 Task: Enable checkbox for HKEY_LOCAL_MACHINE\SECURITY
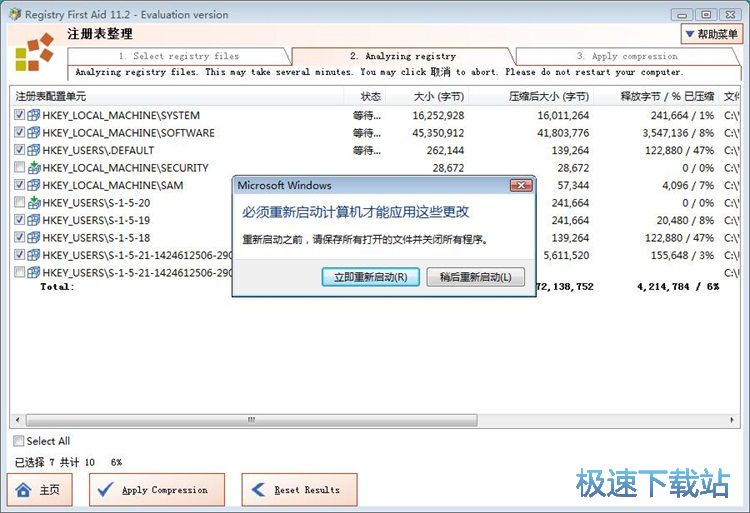tap(20, 167)
